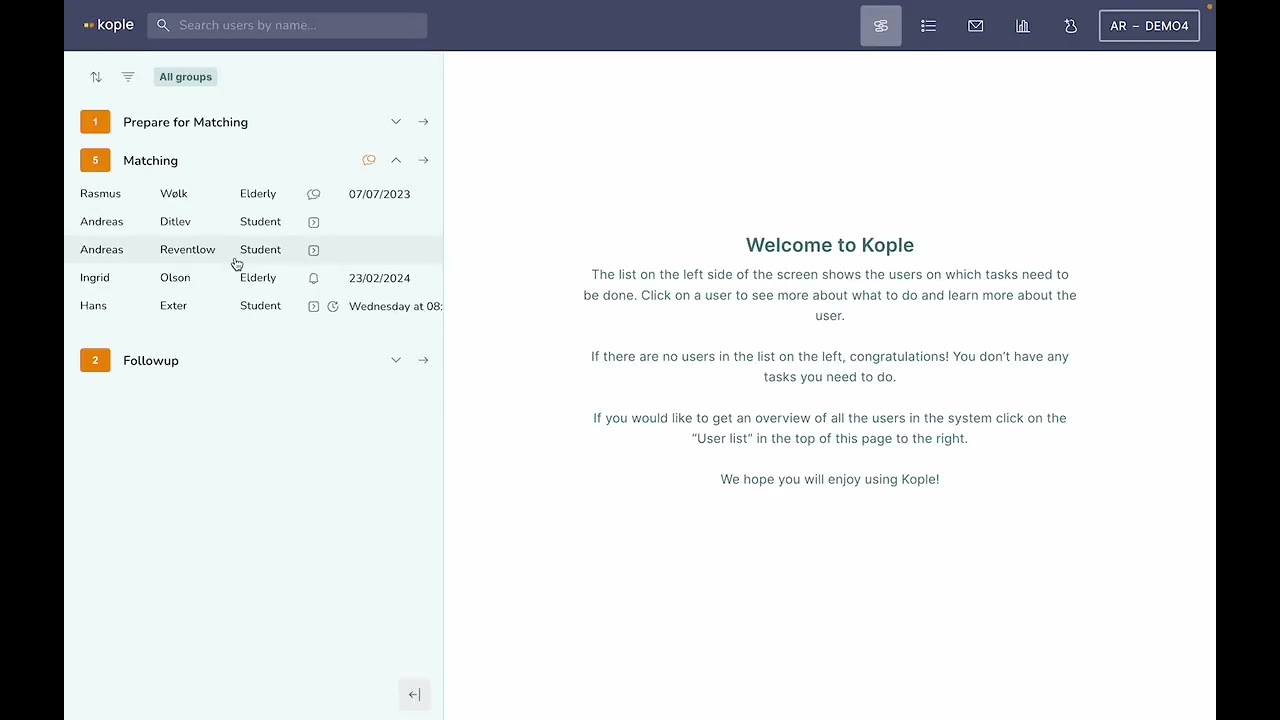Click the surname Exter
The height and width of the screenshot is (720, 1280).
coord(173,306)
